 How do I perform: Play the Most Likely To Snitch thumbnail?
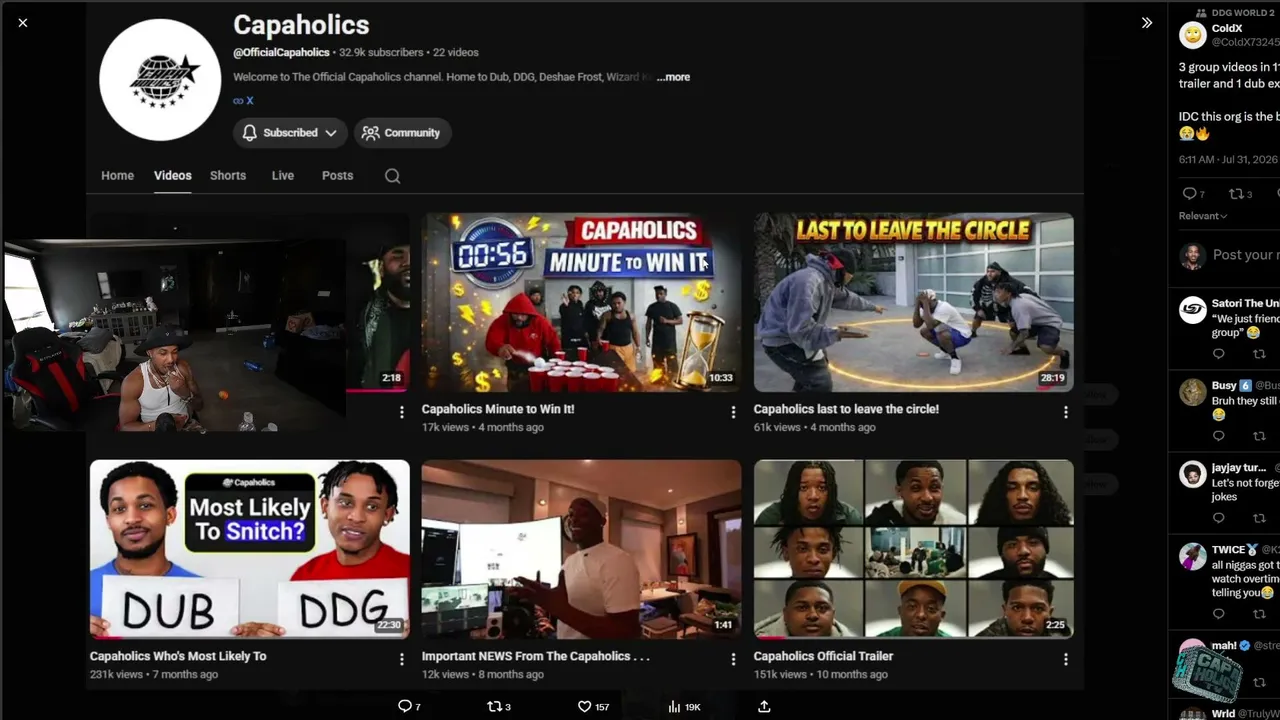[x=250, y=549]
